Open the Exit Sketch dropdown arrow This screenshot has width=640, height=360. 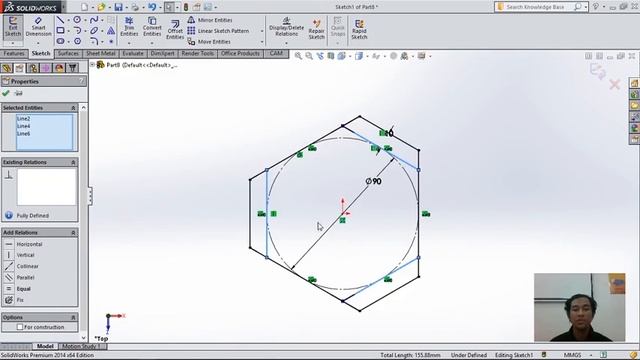(13, 43)
